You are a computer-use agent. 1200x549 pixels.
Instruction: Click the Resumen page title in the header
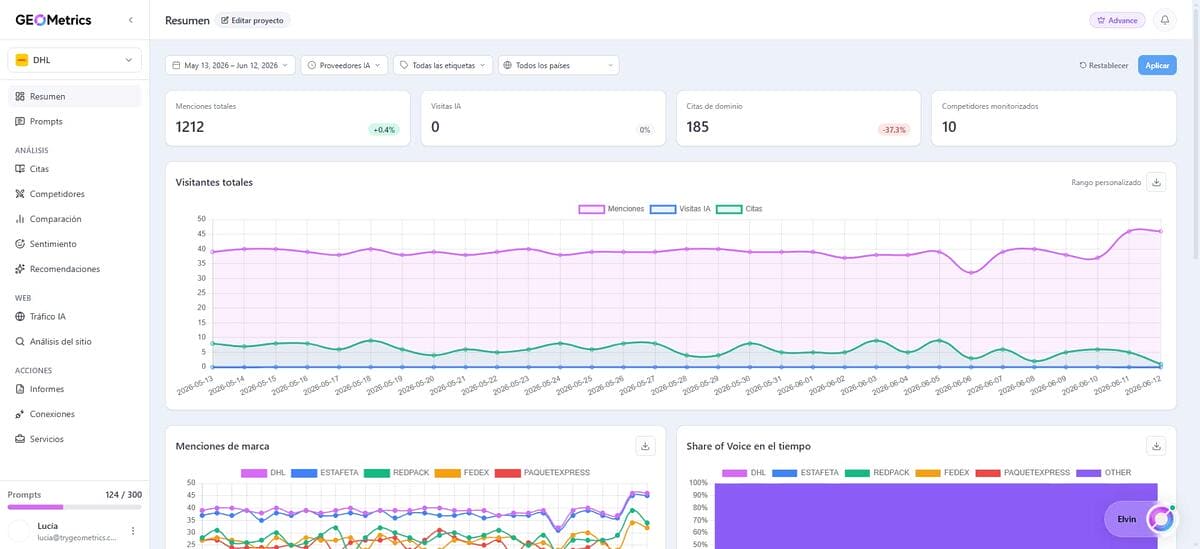pos(187,20)
